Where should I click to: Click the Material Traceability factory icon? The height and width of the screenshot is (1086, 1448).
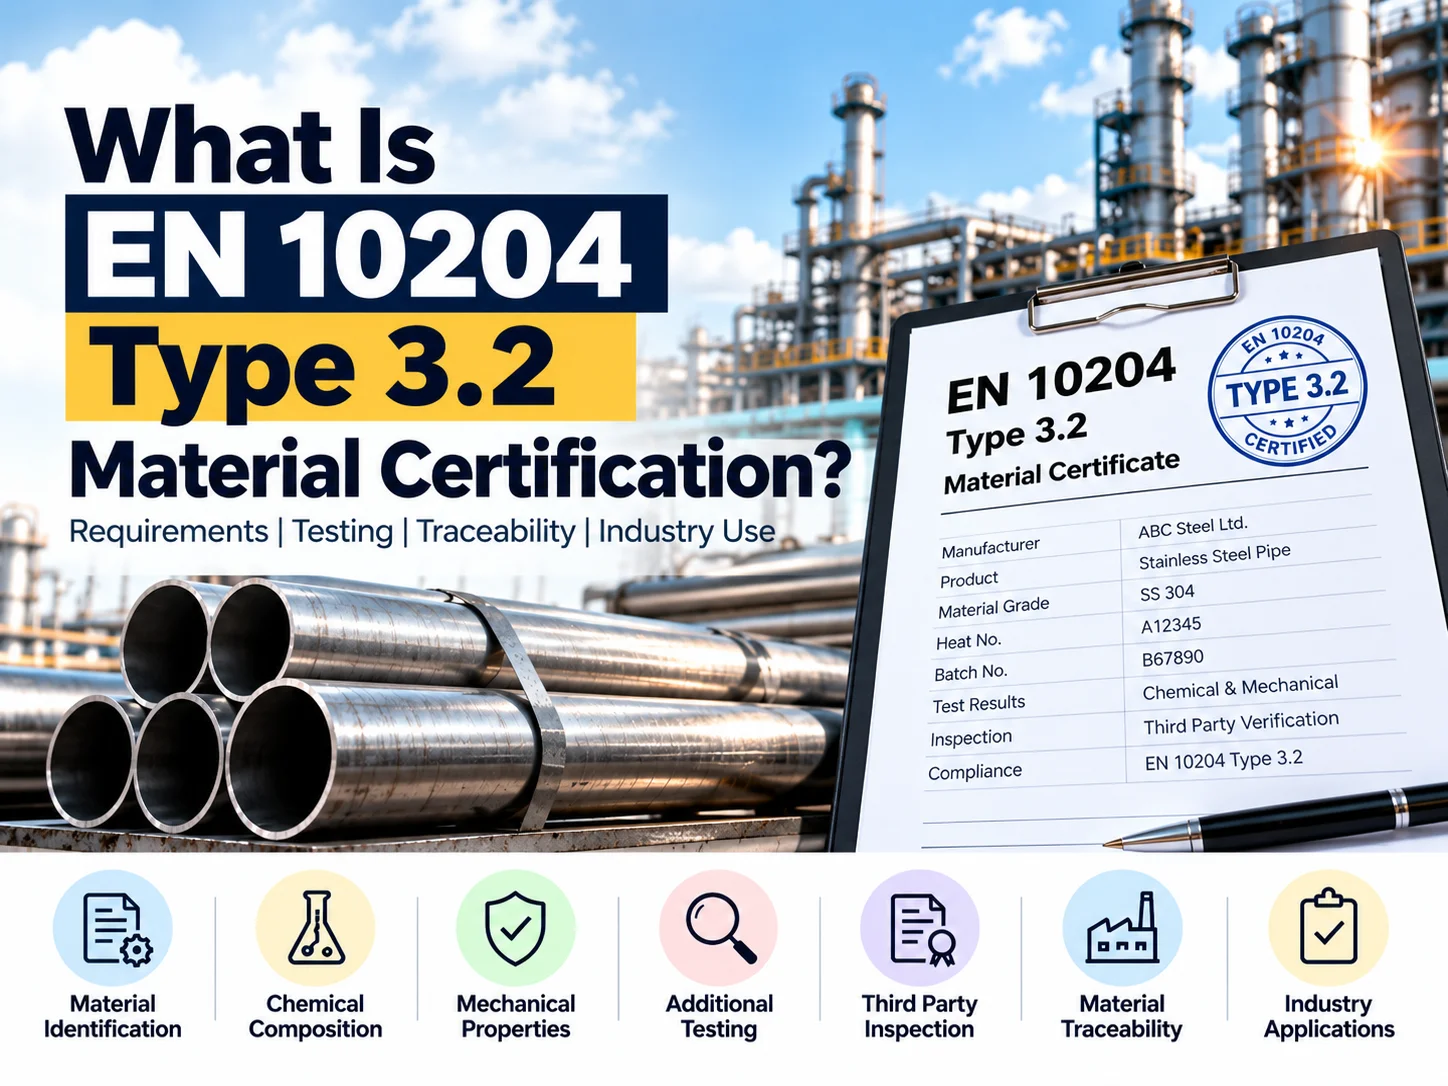[x=1122, y=928]
